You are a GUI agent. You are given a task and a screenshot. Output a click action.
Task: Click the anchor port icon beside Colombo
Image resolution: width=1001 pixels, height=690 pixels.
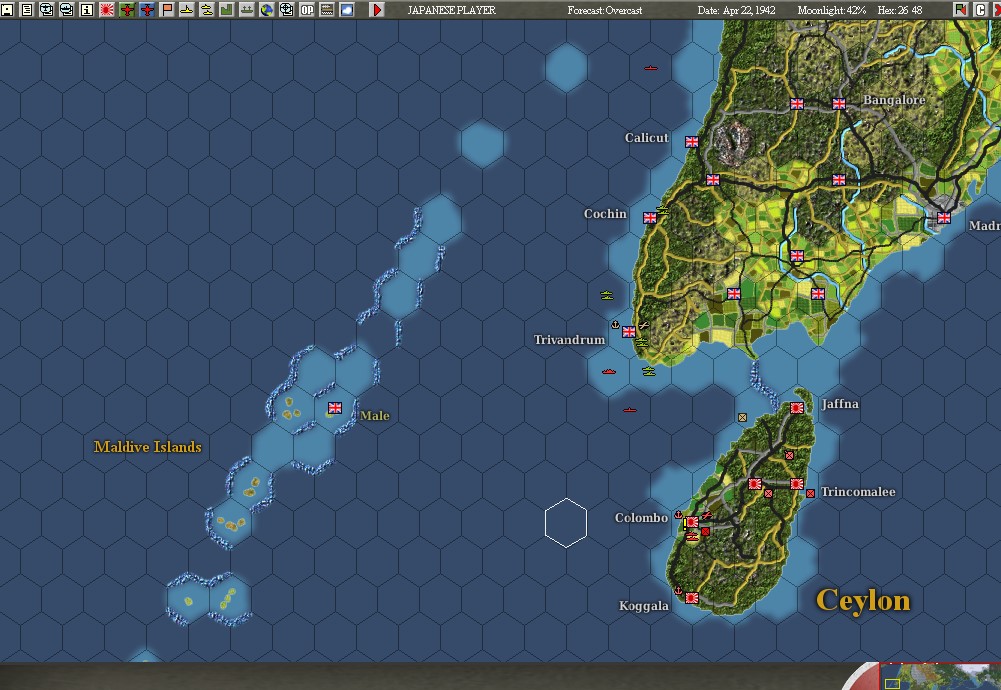[x=679, y=514]
